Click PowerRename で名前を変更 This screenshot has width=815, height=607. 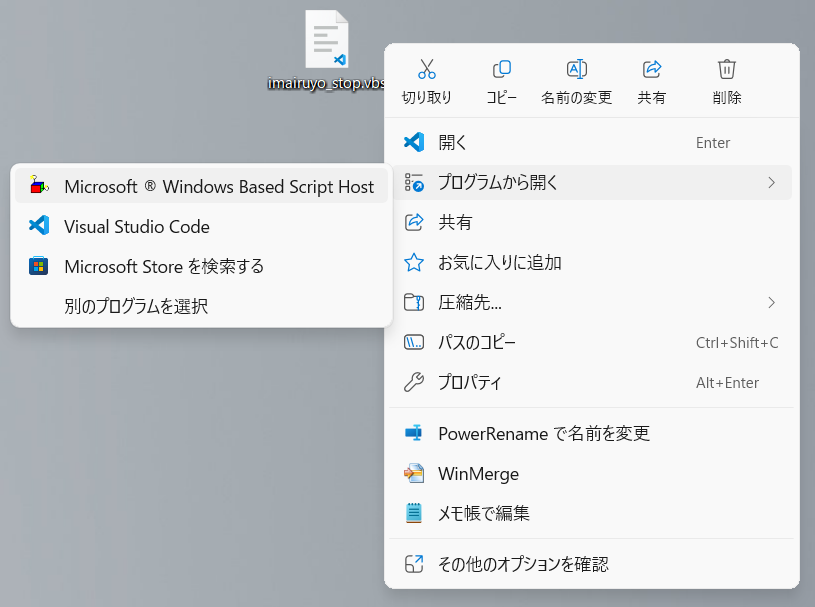[x=592, y=433]
